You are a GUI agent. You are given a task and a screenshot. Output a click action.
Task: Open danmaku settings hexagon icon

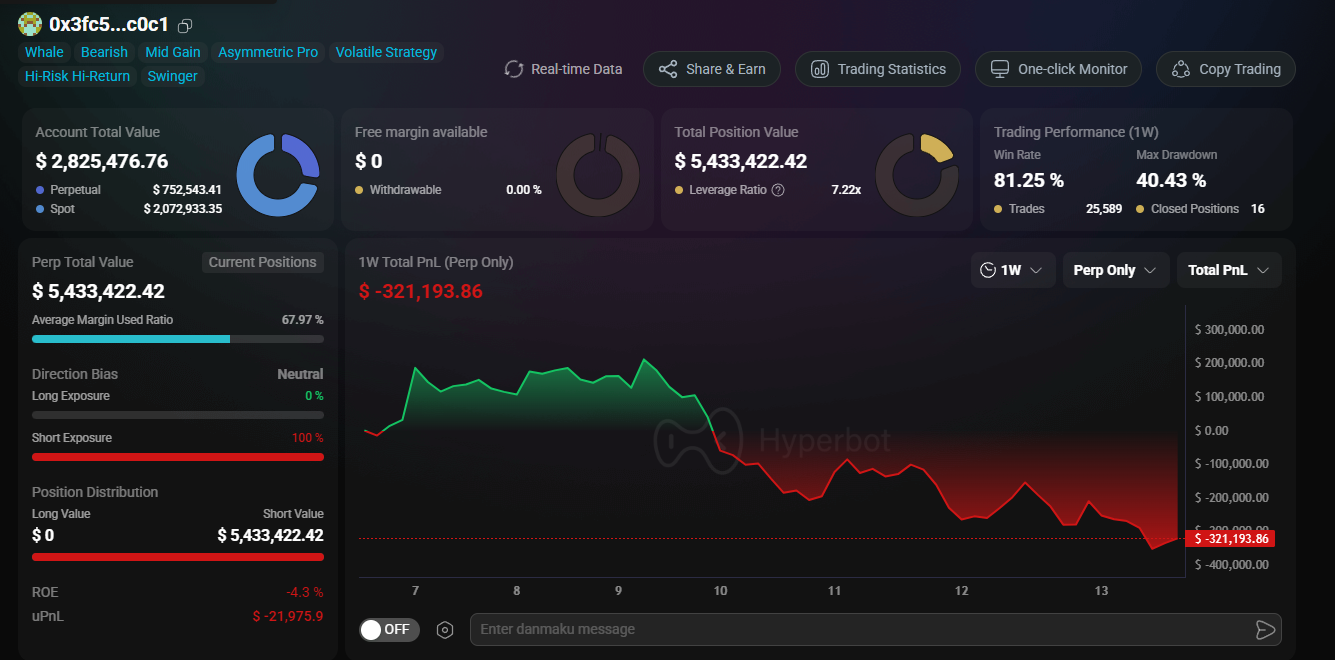click(x=445, y=630)
